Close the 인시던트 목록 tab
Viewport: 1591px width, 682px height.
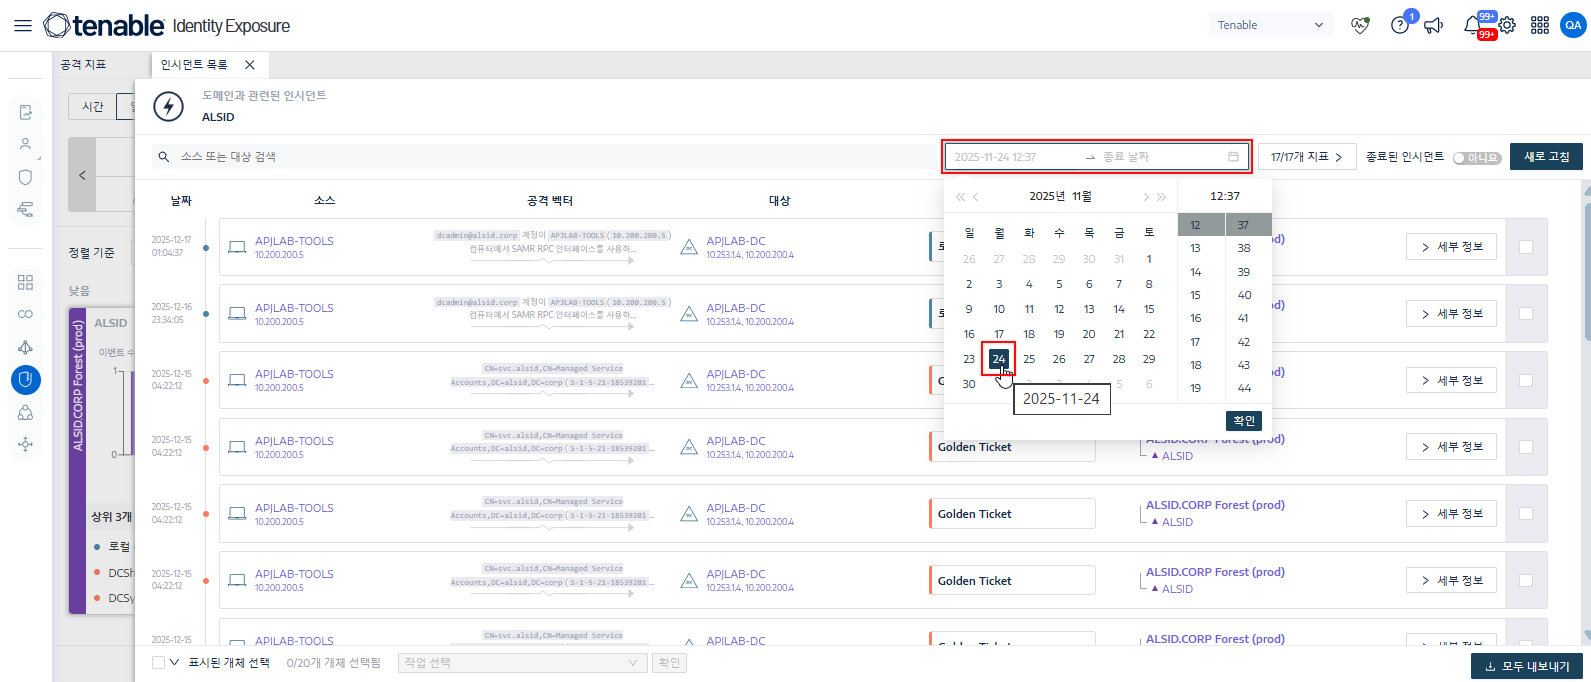250,65
